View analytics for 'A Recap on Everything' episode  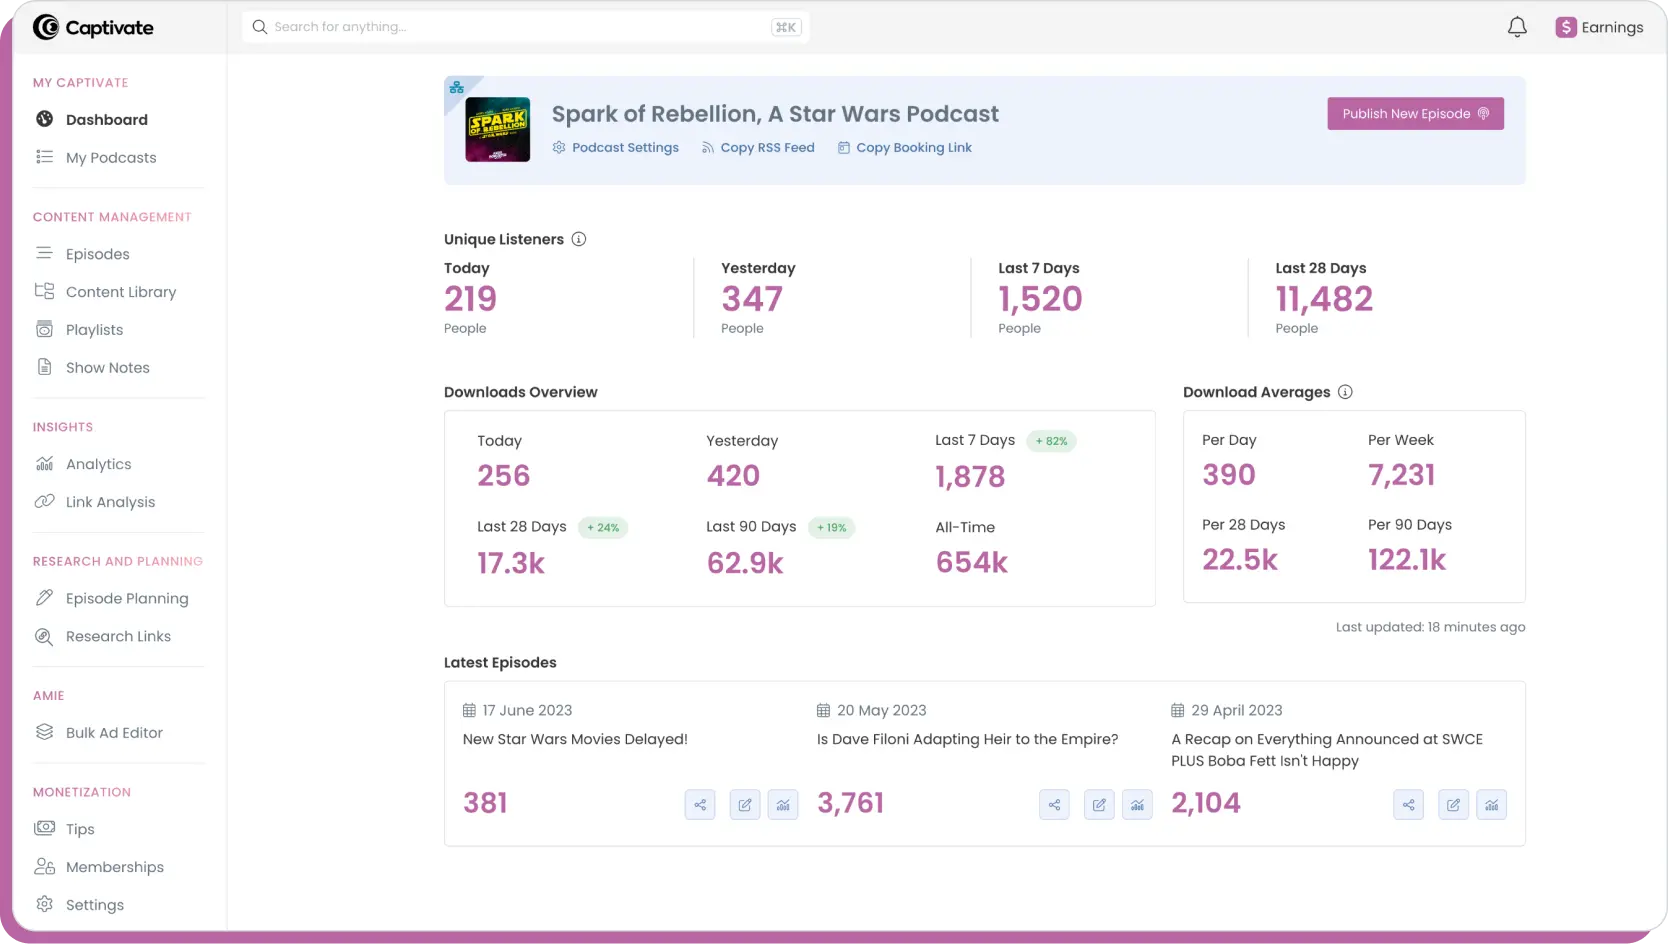point(1491,804)
